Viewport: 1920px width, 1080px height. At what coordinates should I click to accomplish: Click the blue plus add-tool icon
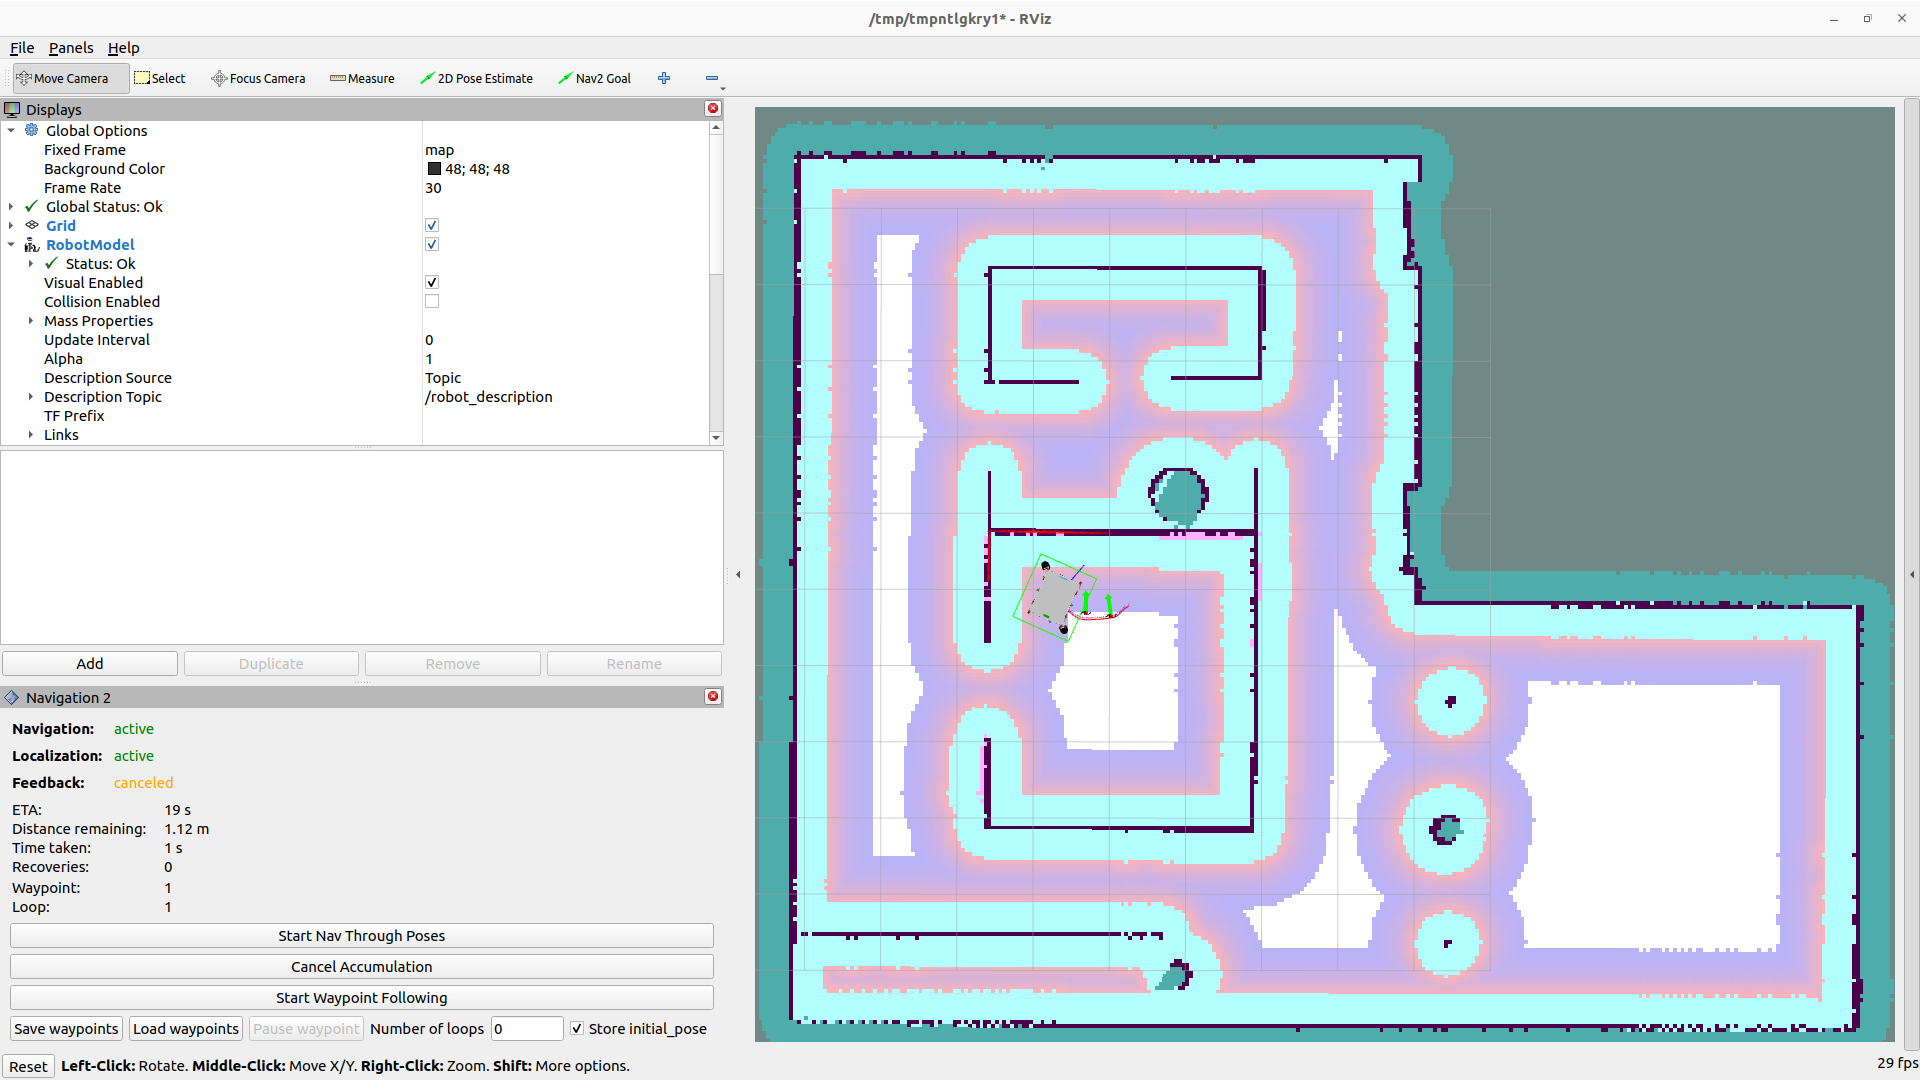point(664,78)
